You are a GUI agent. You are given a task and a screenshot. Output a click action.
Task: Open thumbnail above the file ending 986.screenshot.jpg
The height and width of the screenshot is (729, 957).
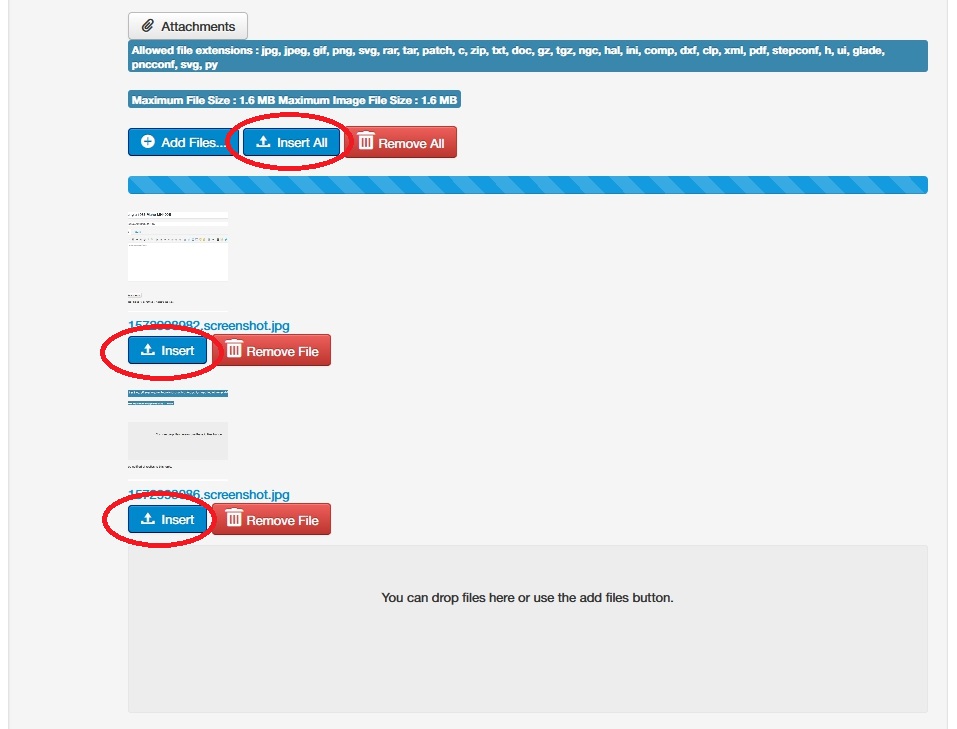click(178, 434)
